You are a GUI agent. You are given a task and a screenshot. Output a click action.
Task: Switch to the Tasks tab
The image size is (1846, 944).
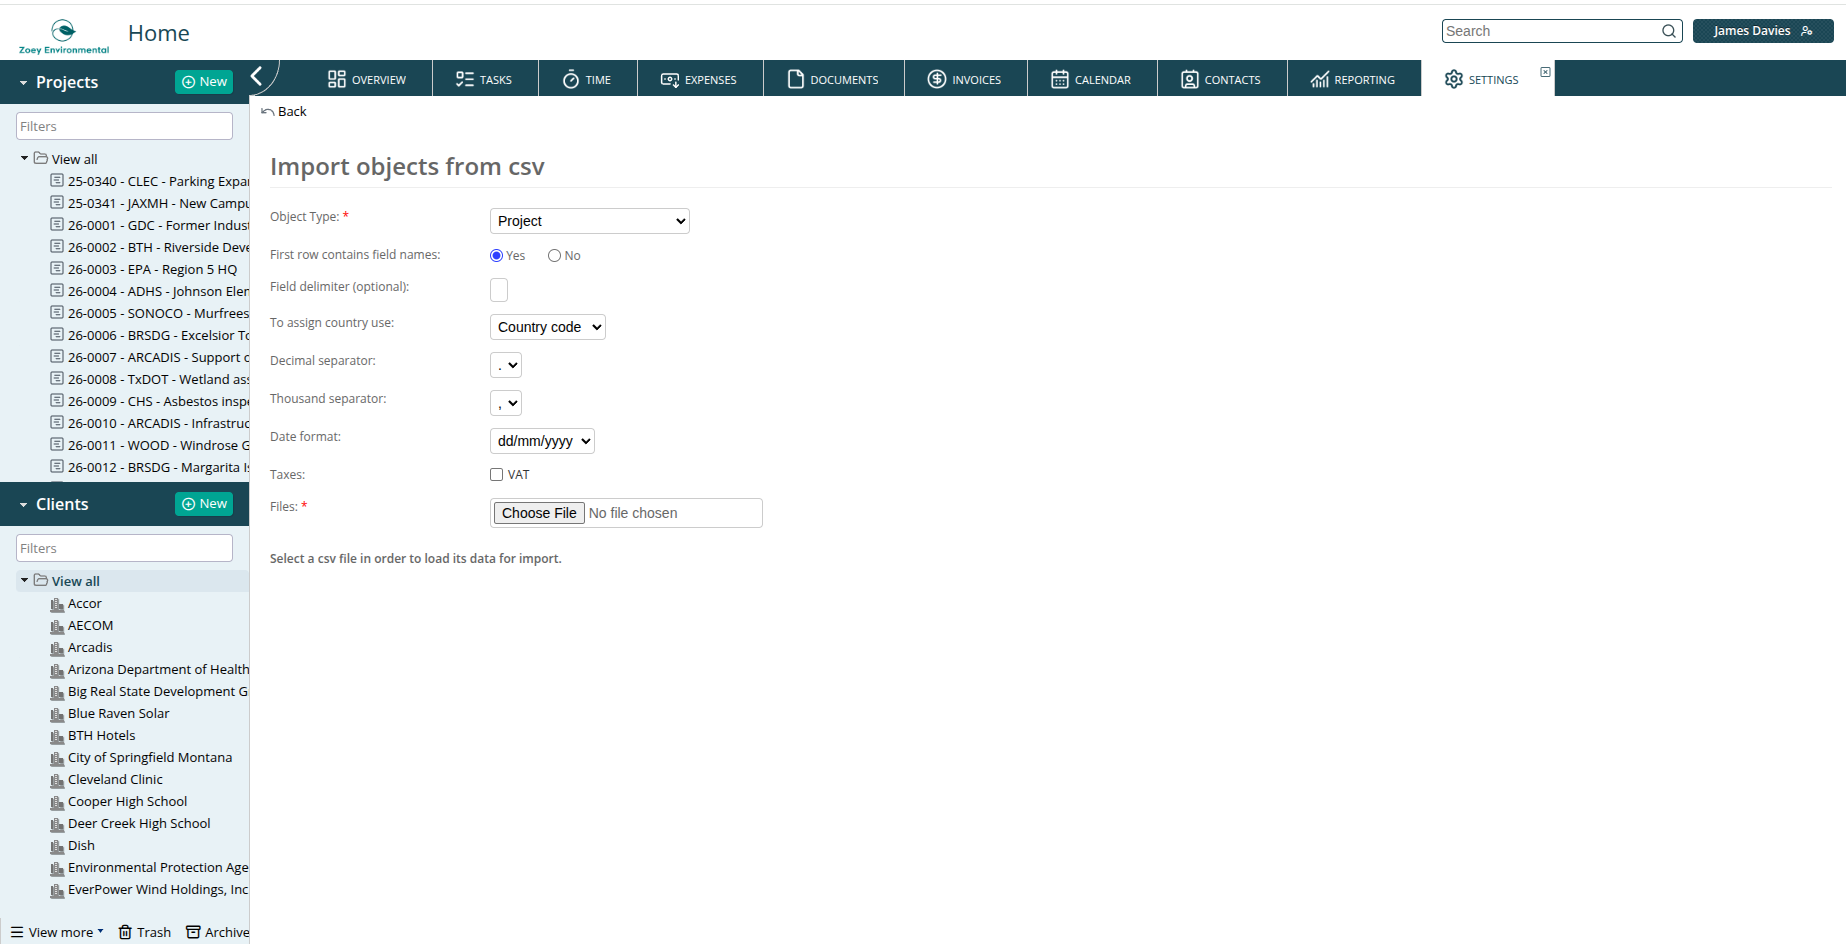coord(484,79)
